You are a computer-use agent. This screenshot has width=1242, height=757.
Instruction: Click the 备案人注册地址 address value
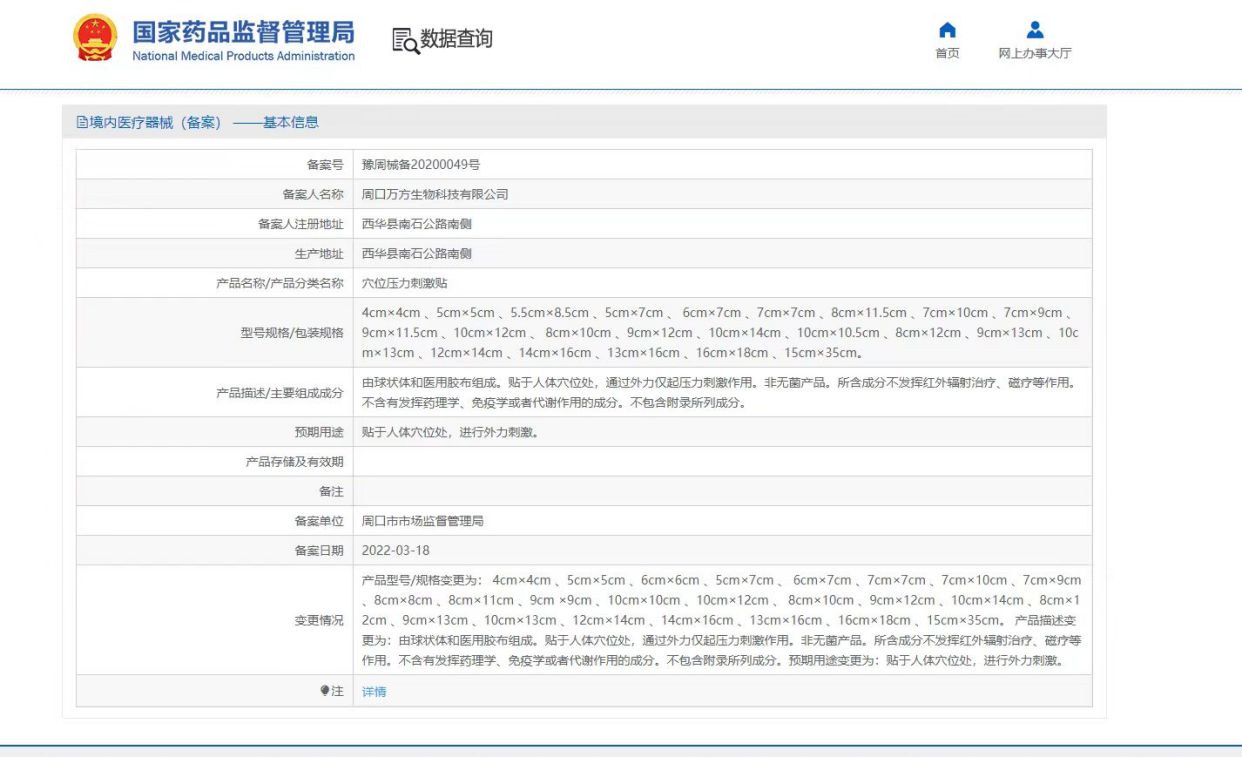pos(417,224)
